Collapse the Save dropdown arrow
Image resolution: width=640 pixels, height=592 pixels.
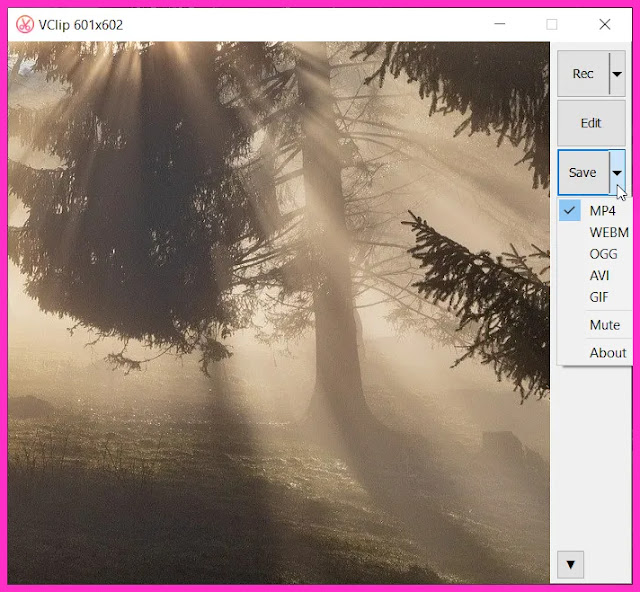(617, 172)
